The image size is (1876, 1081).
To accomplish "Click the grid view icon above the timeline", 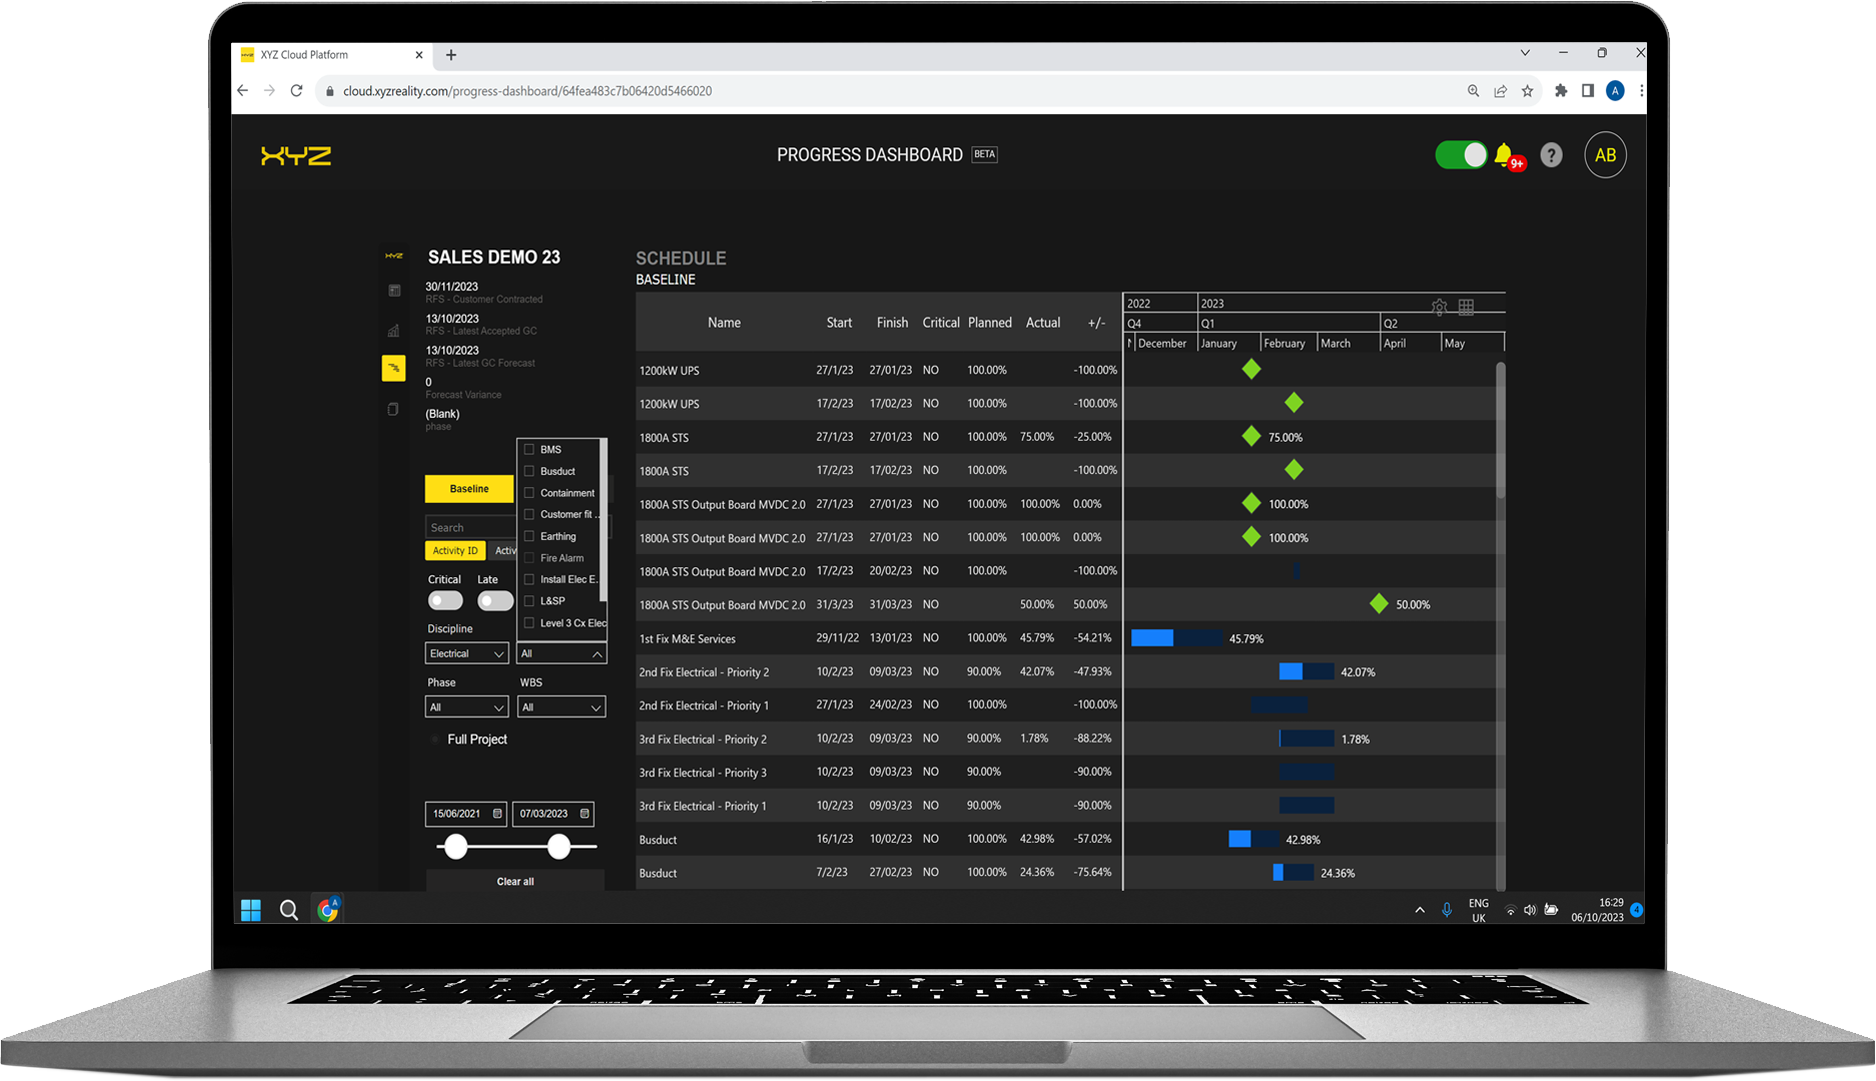I will pyautogui.click(x=1466, y=306).
